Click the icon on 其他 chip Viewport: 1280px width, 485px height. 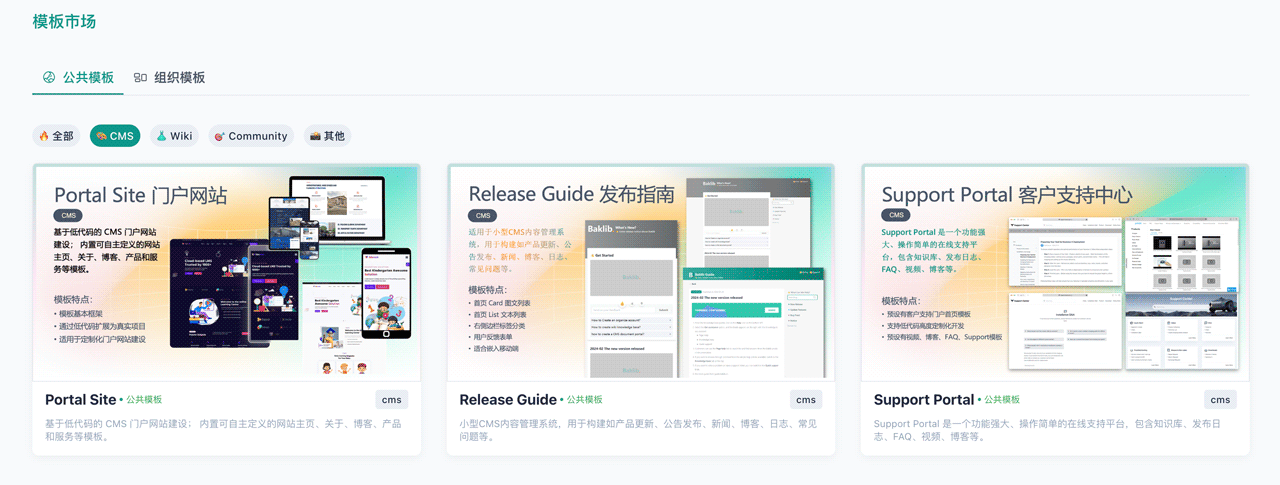coord(315,136)
